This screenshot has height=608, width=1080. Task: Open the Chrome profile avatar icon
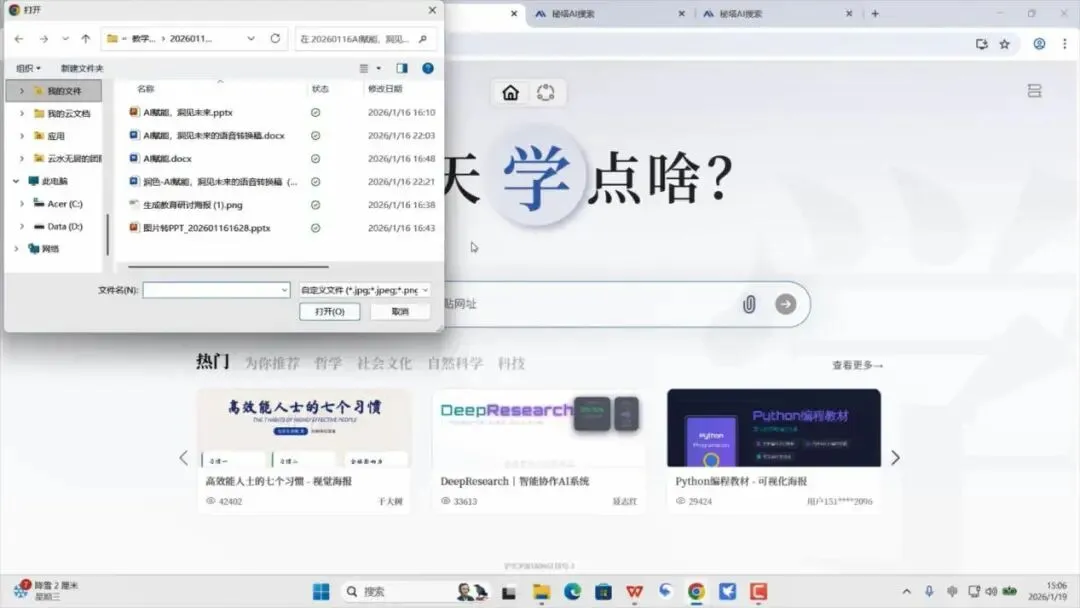[1039, 44]
